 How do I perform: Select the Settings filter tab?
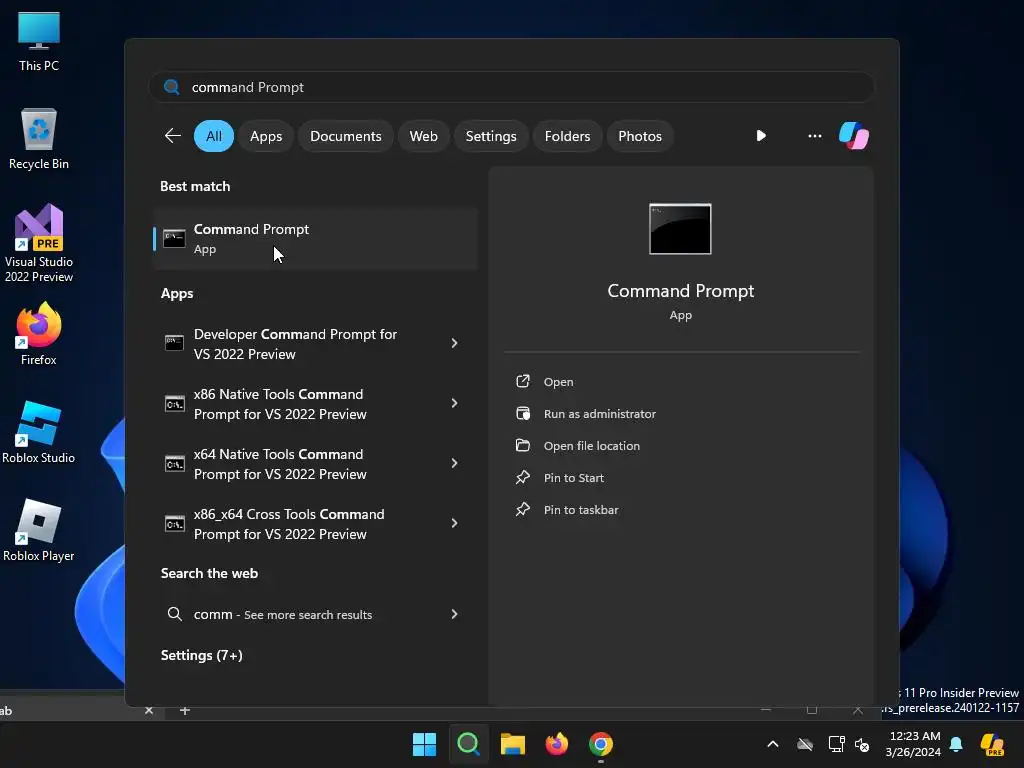tap(490, 136)
